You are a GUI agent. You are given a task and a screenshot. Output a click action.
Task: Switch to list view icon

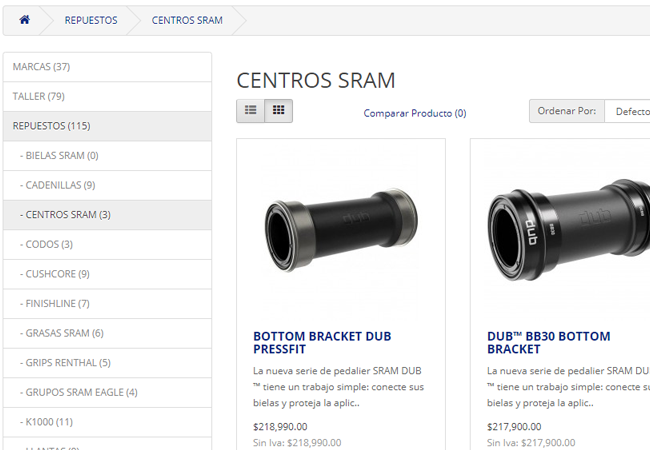(250, 111)
